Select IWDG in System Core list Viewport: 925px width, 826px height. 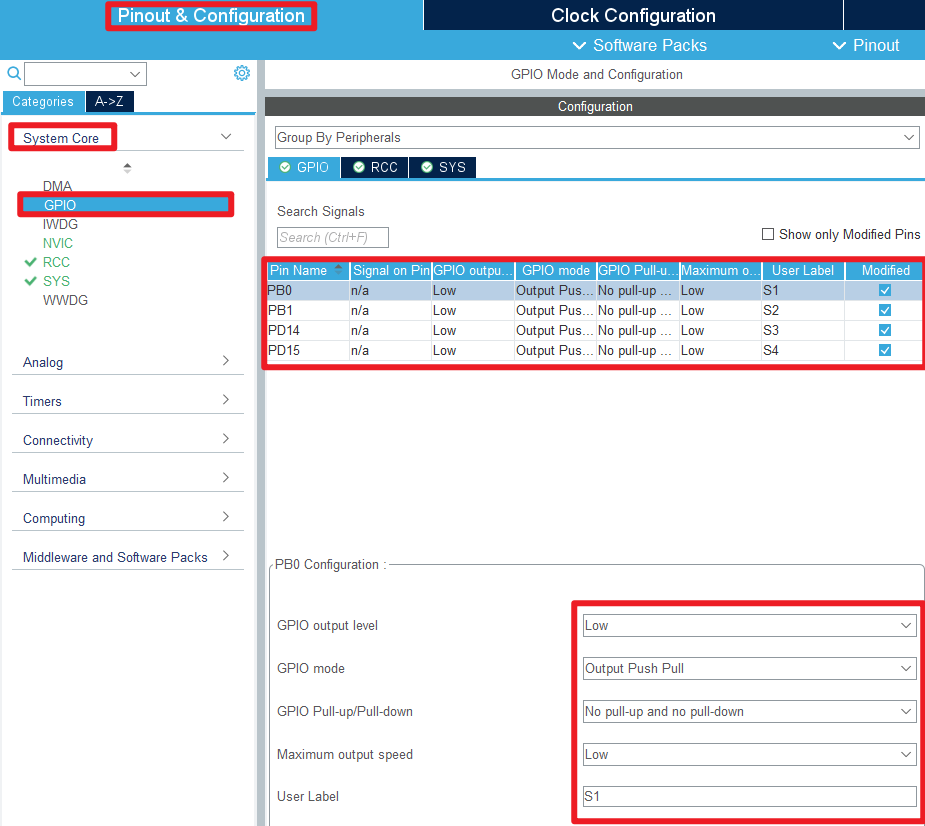tap(60, 224)
